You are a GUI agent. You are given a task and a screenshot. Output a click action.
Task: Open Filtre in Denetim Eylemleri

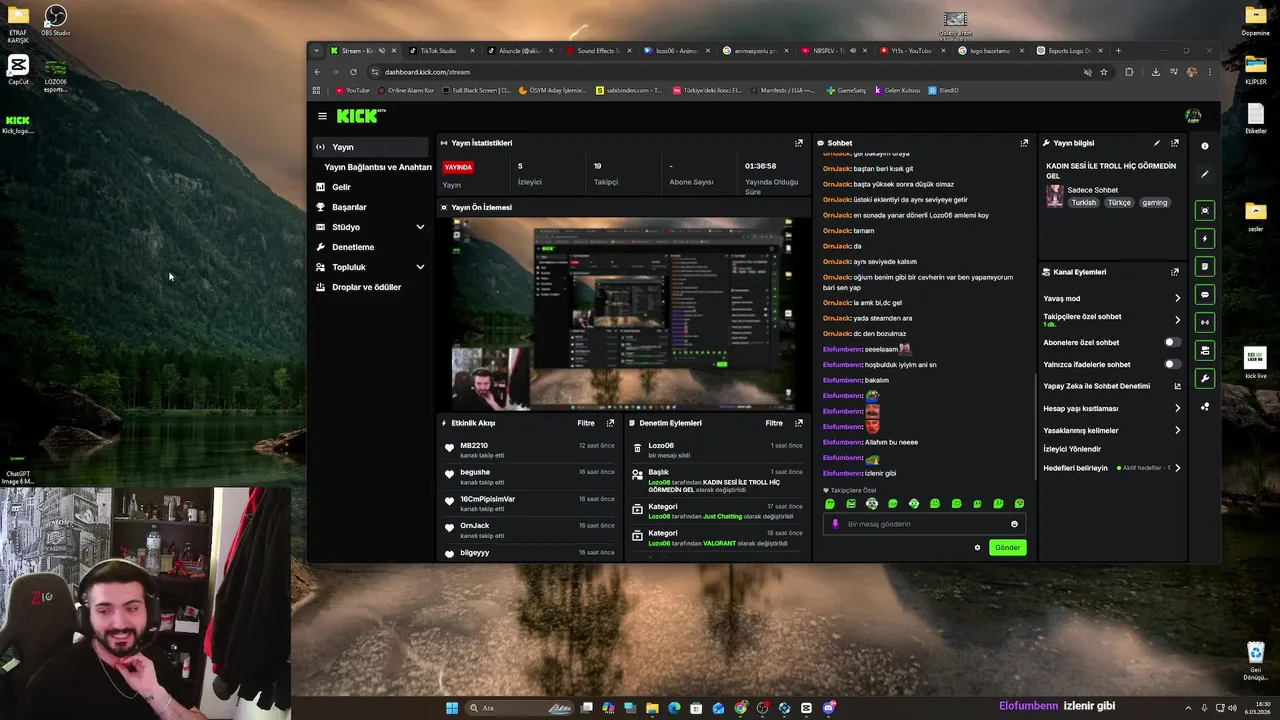[774, 423]
